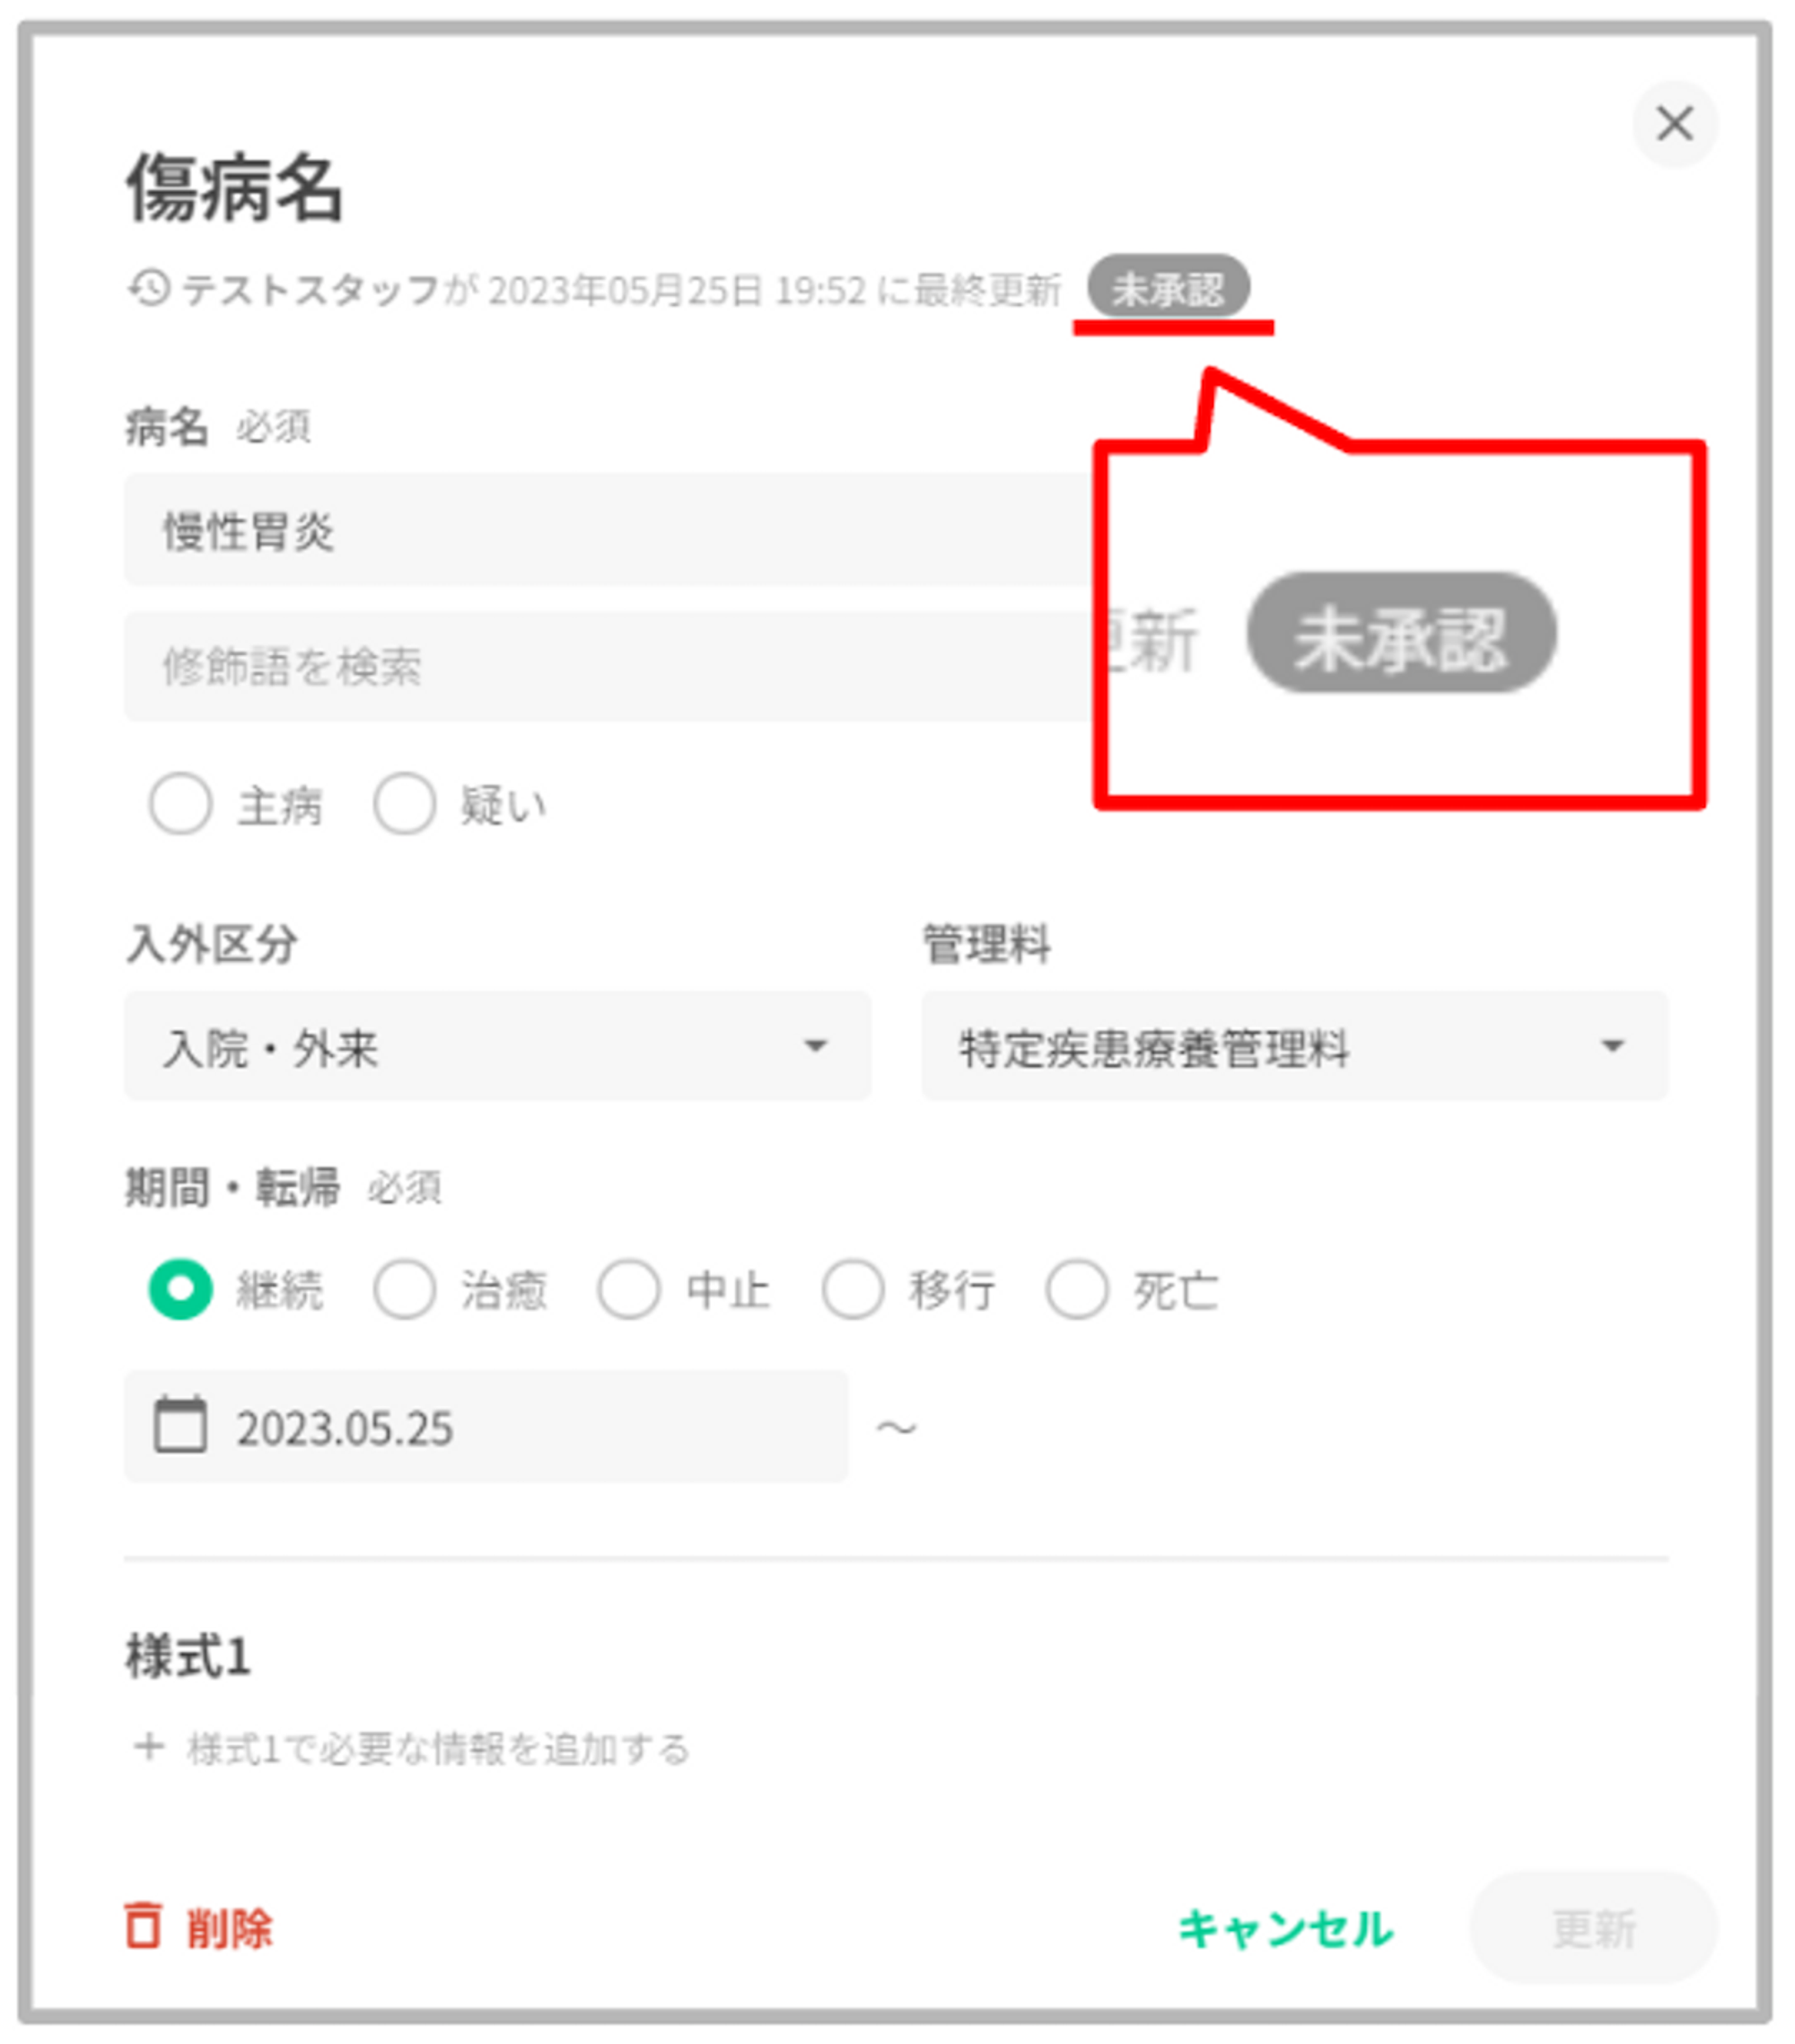Open the 入外区分 dropdown

click(x=497, y=1046)
